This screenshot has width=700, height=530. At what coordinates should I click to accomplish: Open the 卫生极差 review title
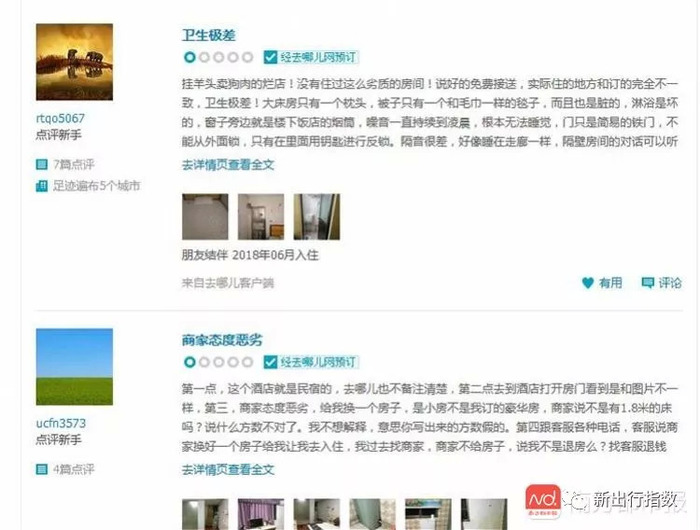[x=208, y=35]
